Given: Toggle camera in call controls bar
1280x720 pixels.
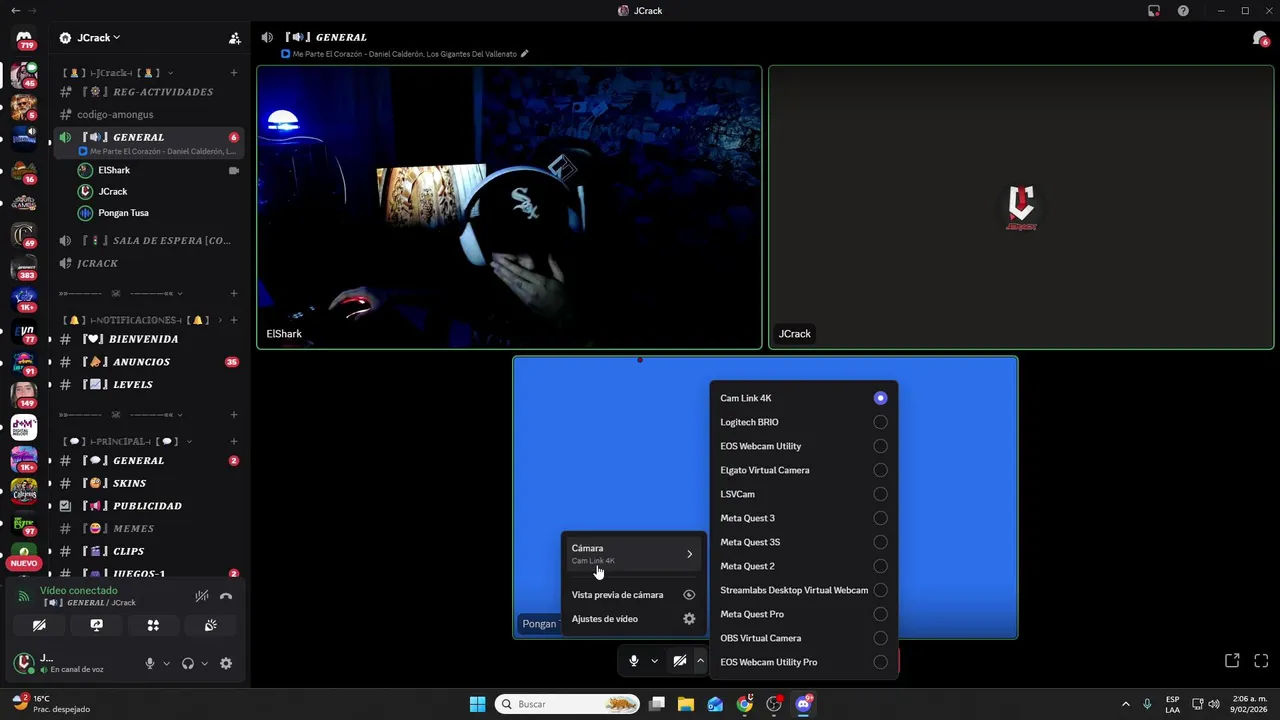Looking at the screenshot, I should 680,661.
